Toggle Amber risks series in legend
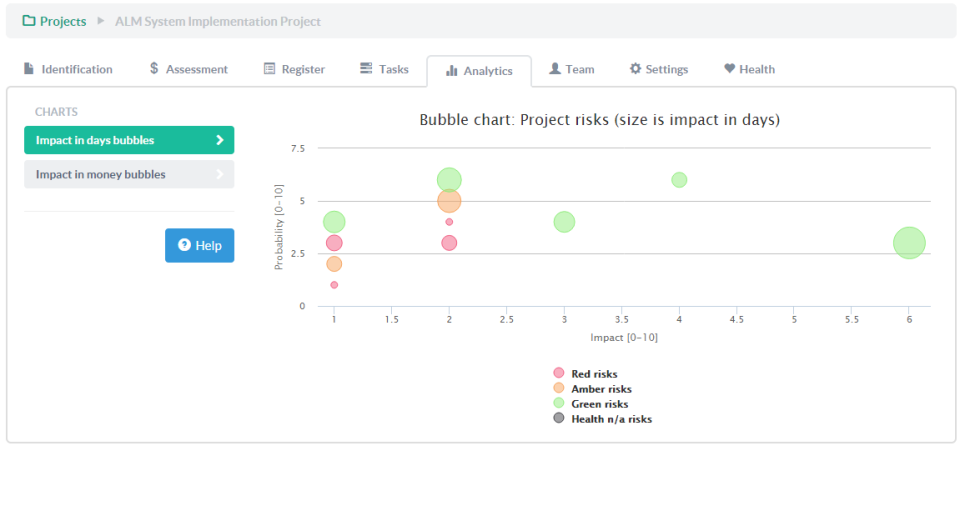Screen dimensions: 960x521 [x=600, y=389]
